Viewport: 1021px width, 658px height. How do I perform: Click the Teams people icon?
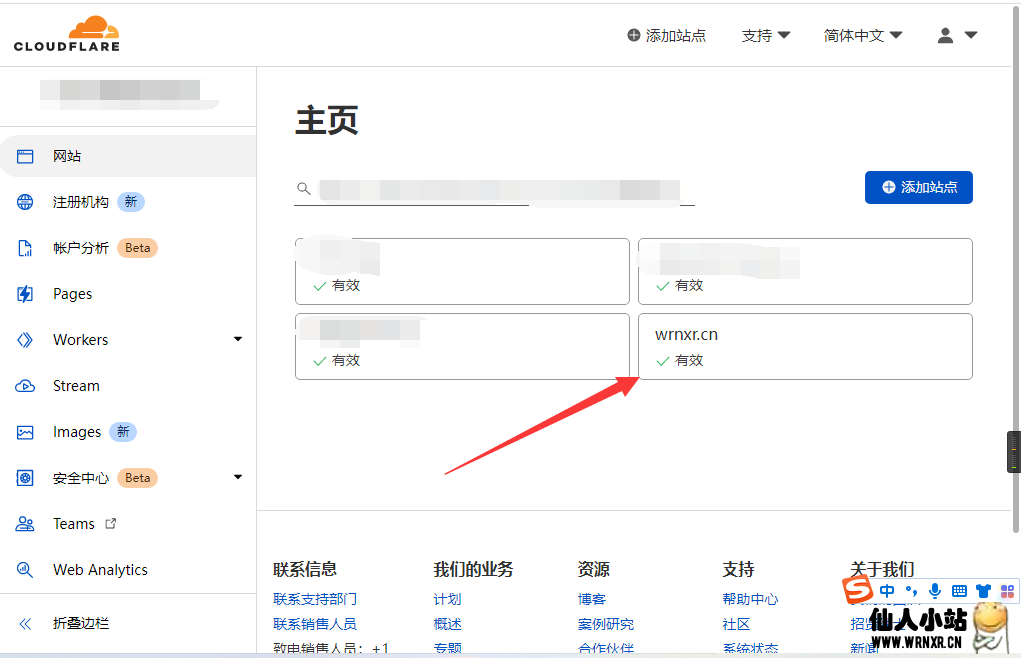tap(25, 524)
